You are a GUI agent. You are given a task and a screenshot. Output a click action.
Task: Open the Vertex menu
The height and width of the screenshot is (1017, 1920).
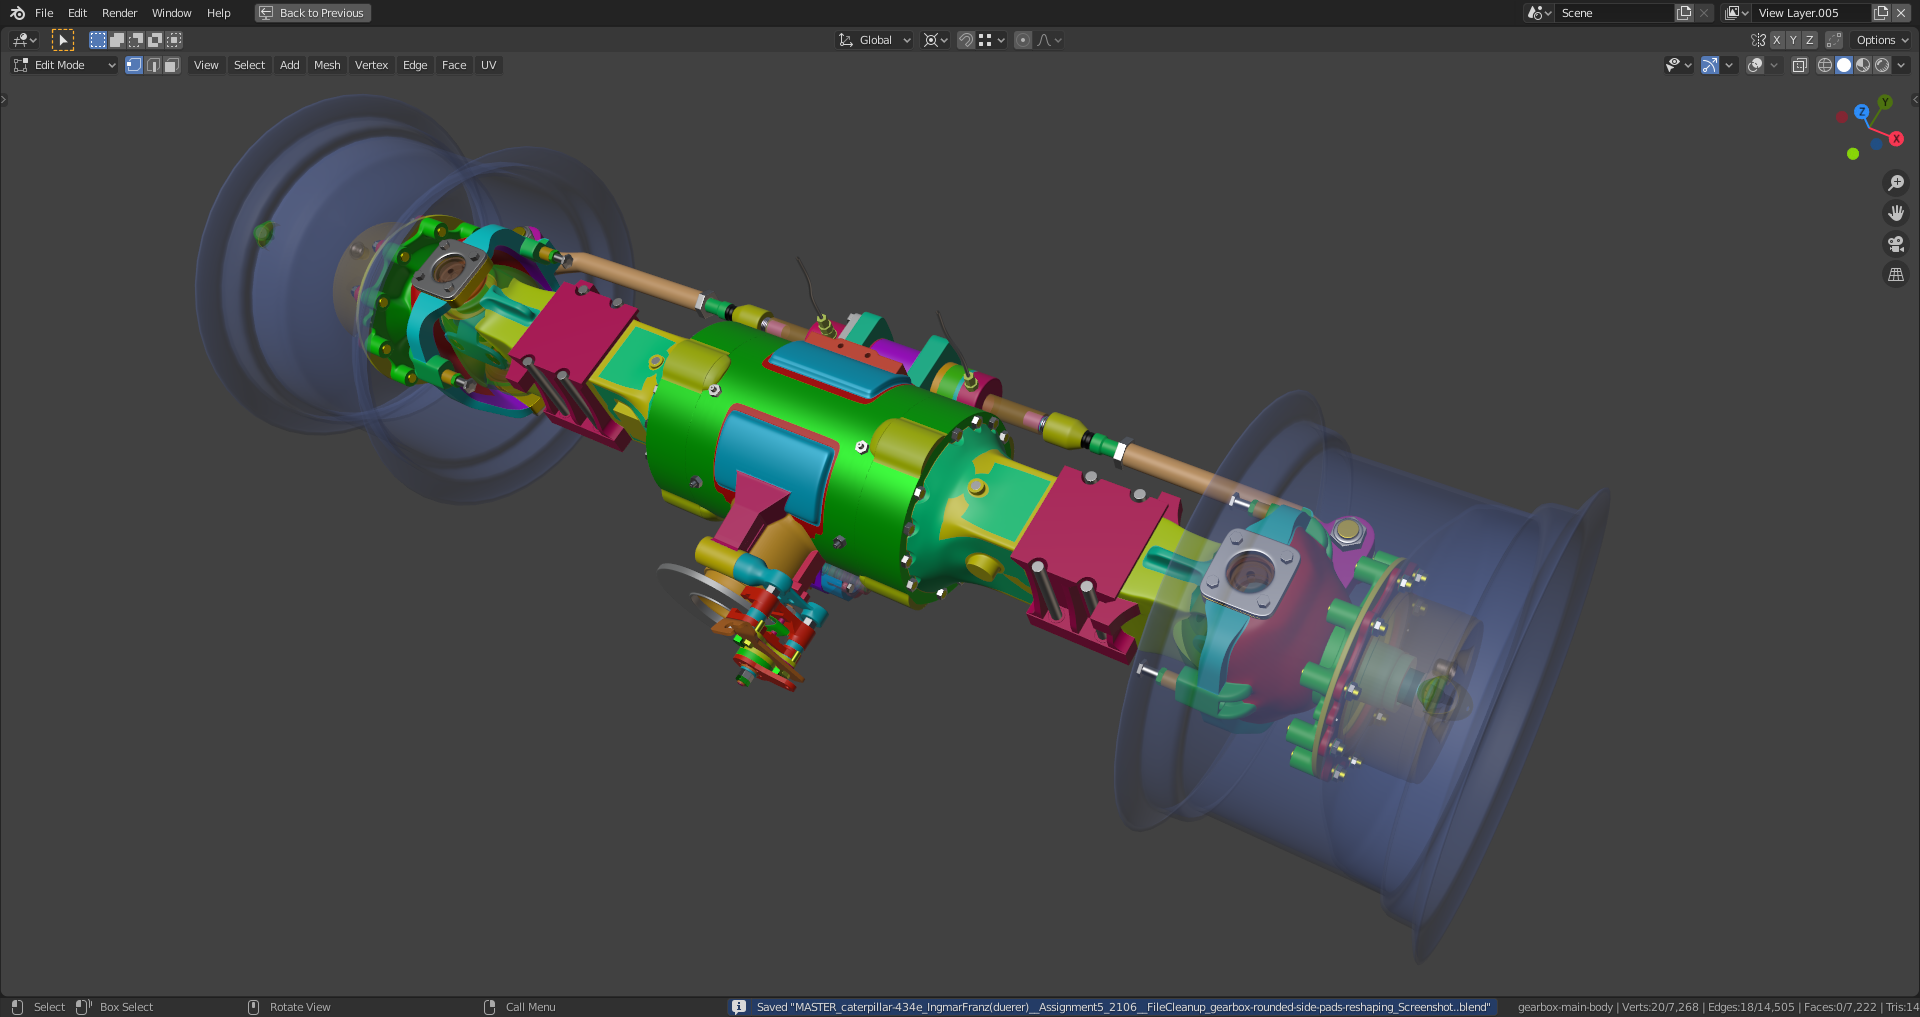pyautogui.click(x=371, y=65)
